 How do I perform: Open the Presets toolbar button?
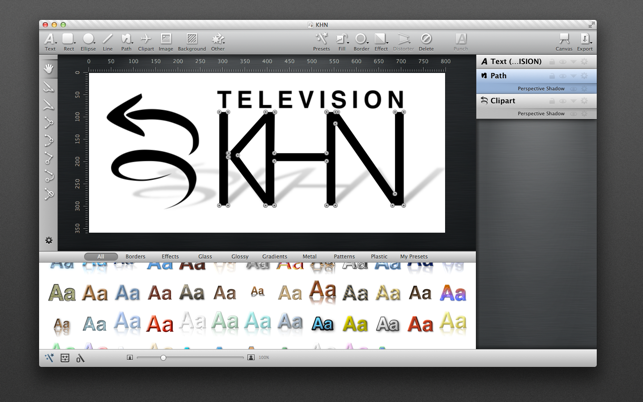point(321,42)
